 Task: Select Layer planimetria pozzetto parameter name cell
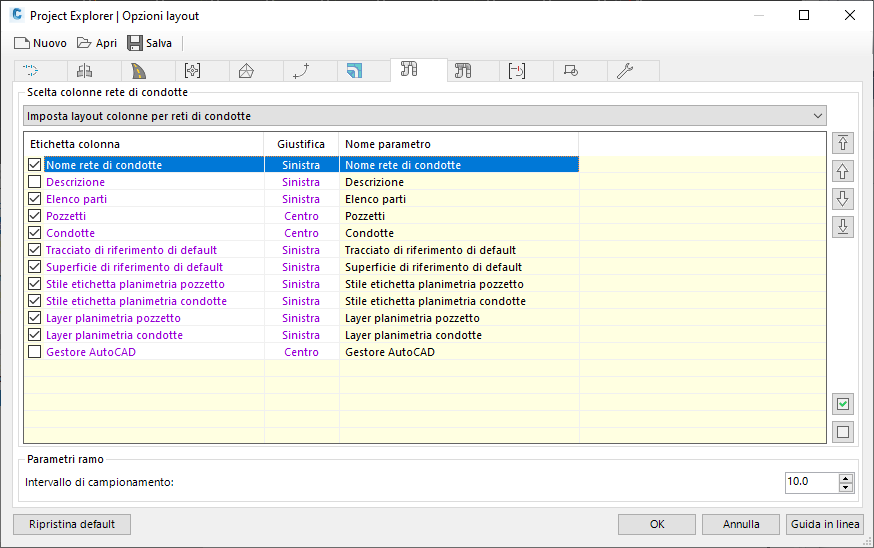[459, 318]
